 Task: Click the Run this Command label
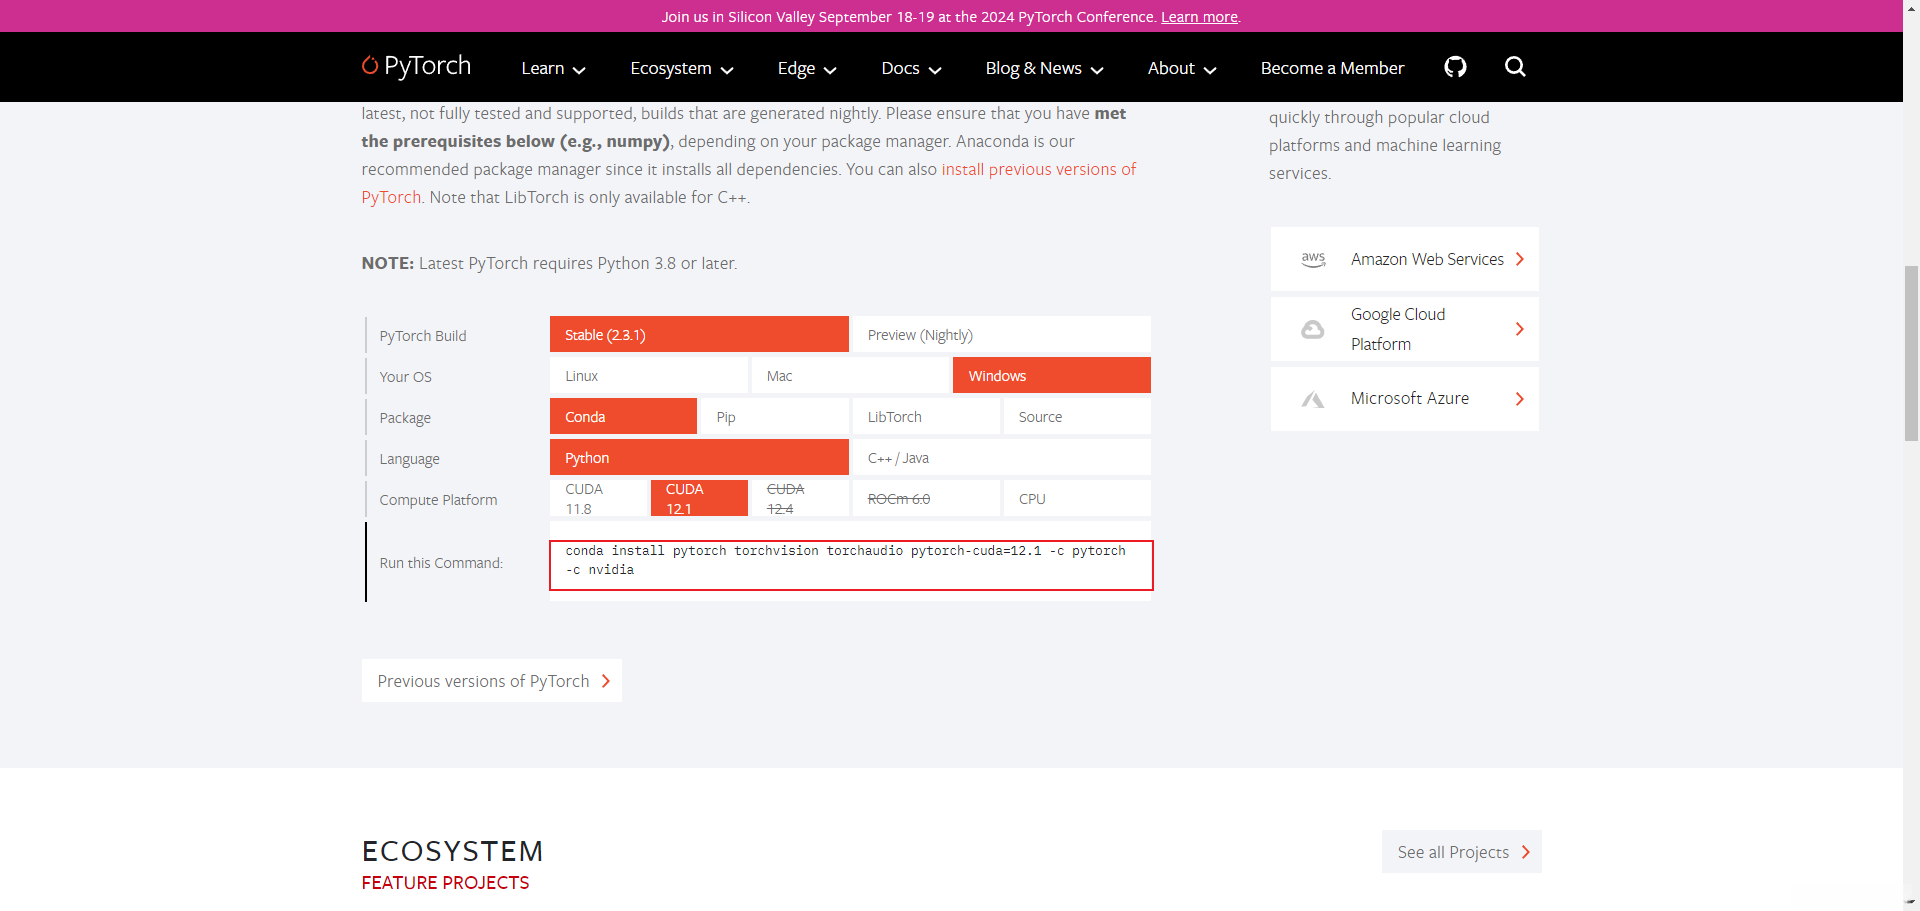pyautogui.click(x=441, y=563)
